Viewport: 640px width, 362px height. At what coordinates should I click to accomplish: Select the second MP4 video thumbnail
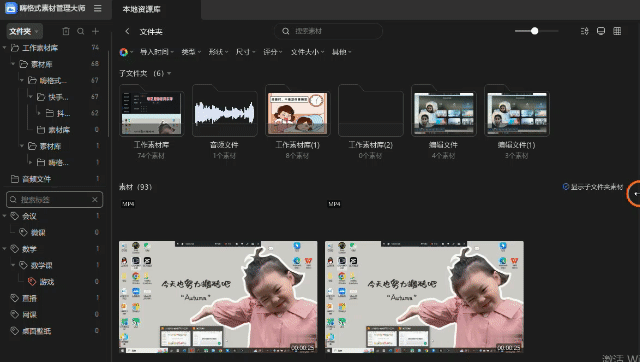tap(424, 297)
